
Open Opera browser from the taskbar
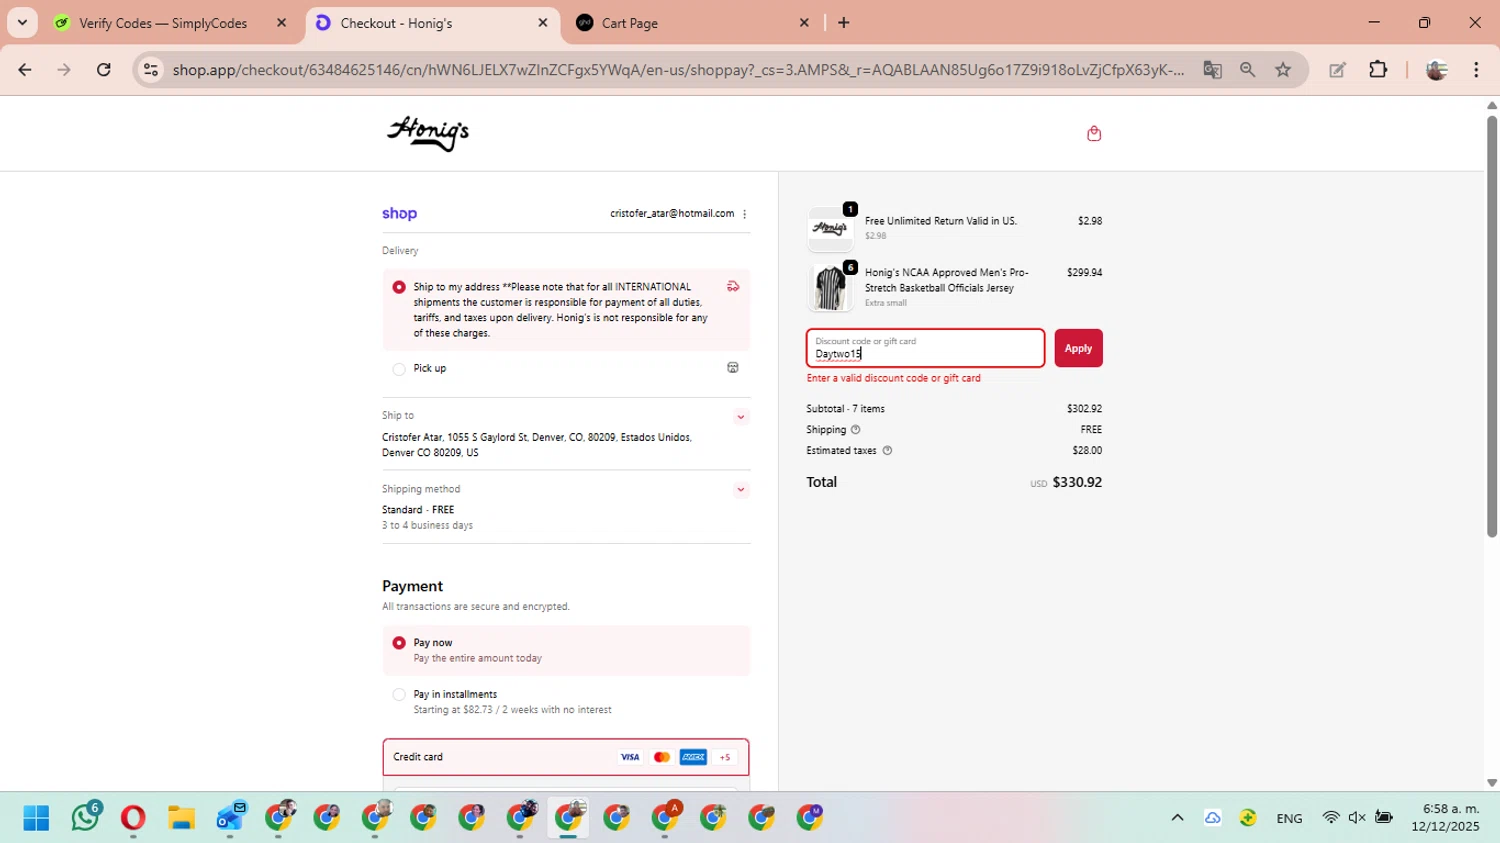[133, 818]
